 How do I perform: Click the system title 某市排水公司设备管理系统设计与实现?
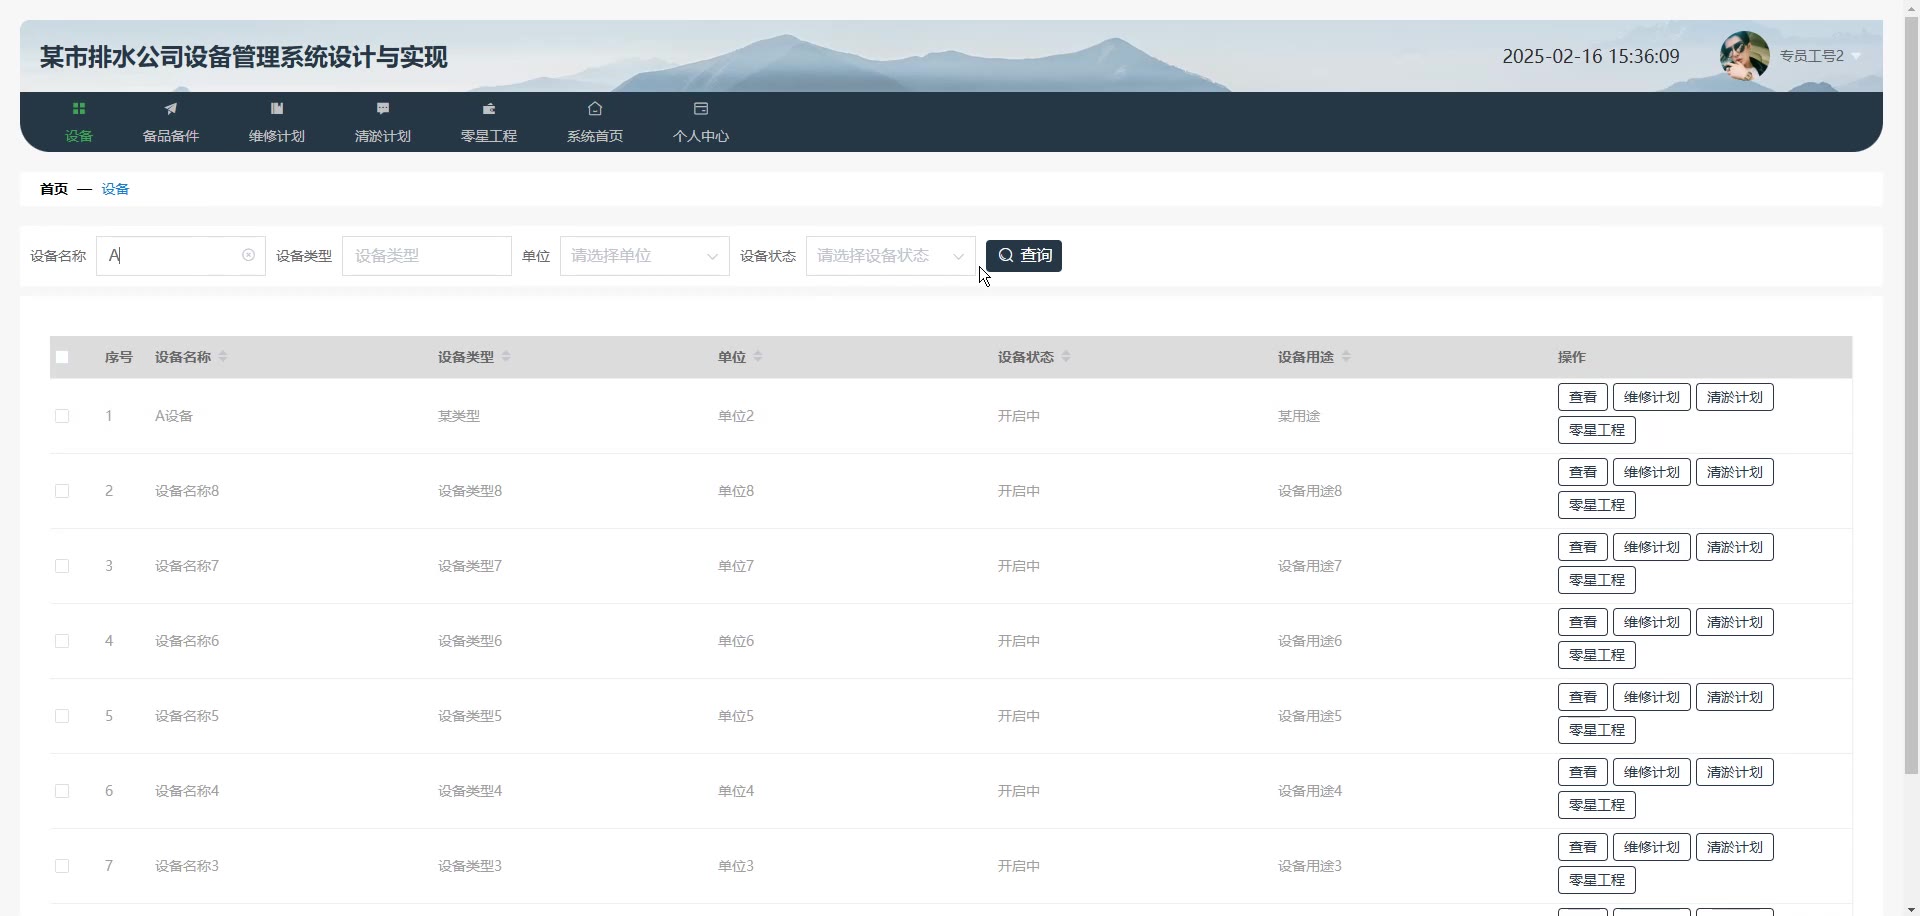coord(244,57)
